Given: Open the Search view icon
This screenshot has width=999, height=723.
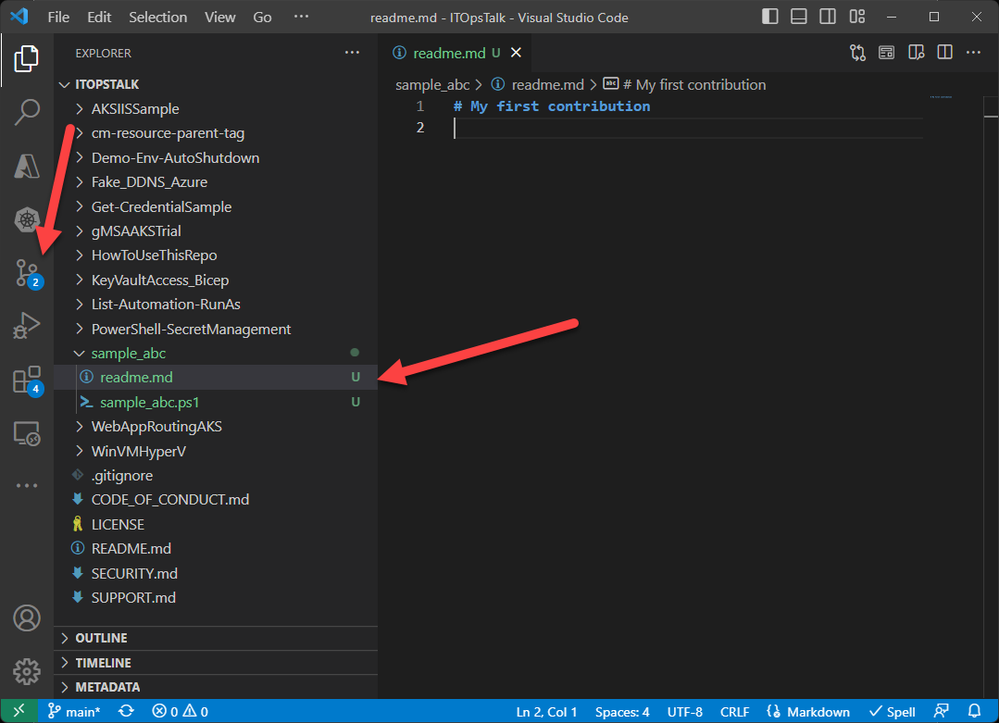Looking at the screenshot, I should (26, 112).
